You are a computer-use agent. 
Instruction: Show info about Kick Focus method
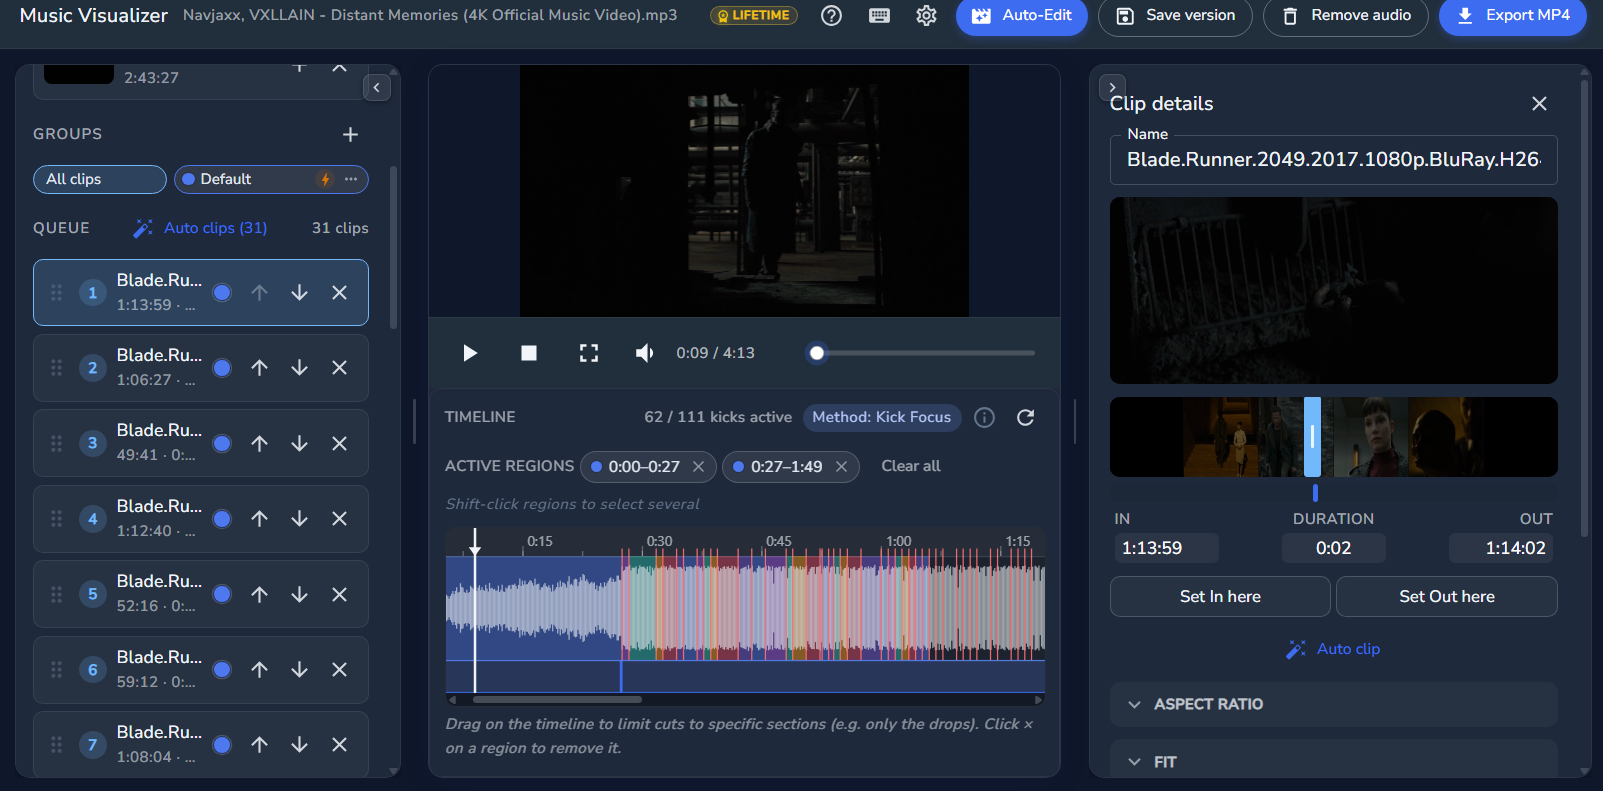[x=984, y=417]
